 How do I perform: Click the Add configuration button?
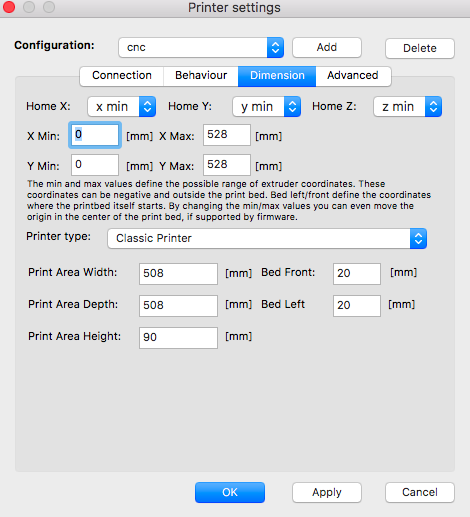tap(327, 47)
